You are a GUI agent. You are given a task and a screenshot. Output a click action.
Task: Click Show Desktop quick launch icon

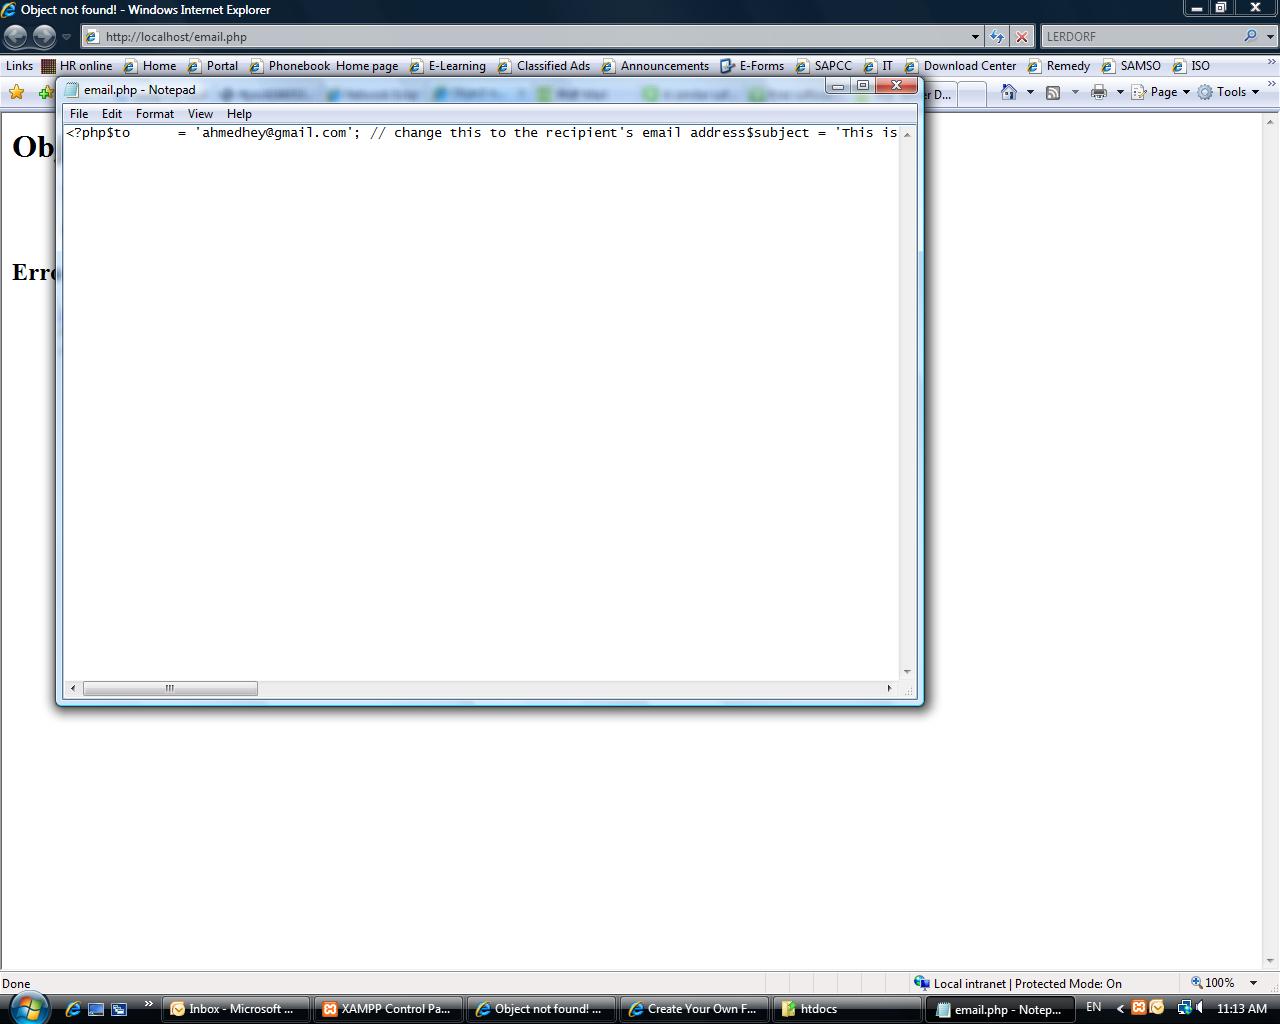[96, 1009]
